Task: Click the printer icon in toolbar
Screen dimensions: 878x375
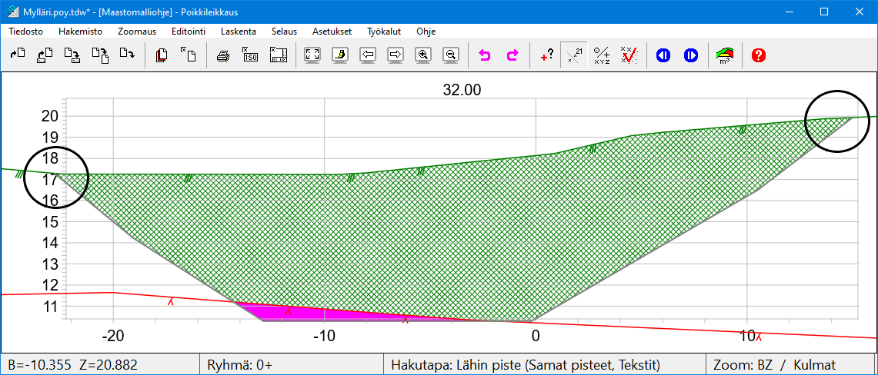Action: (223, 55)
